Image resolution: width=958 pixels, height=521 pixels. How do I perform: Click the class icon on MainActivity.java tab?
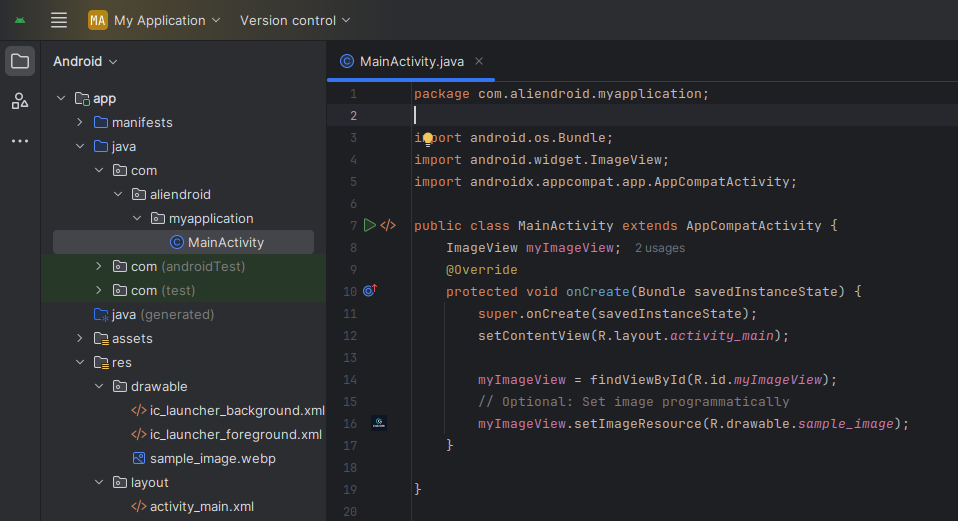click(x=347, y=61)
